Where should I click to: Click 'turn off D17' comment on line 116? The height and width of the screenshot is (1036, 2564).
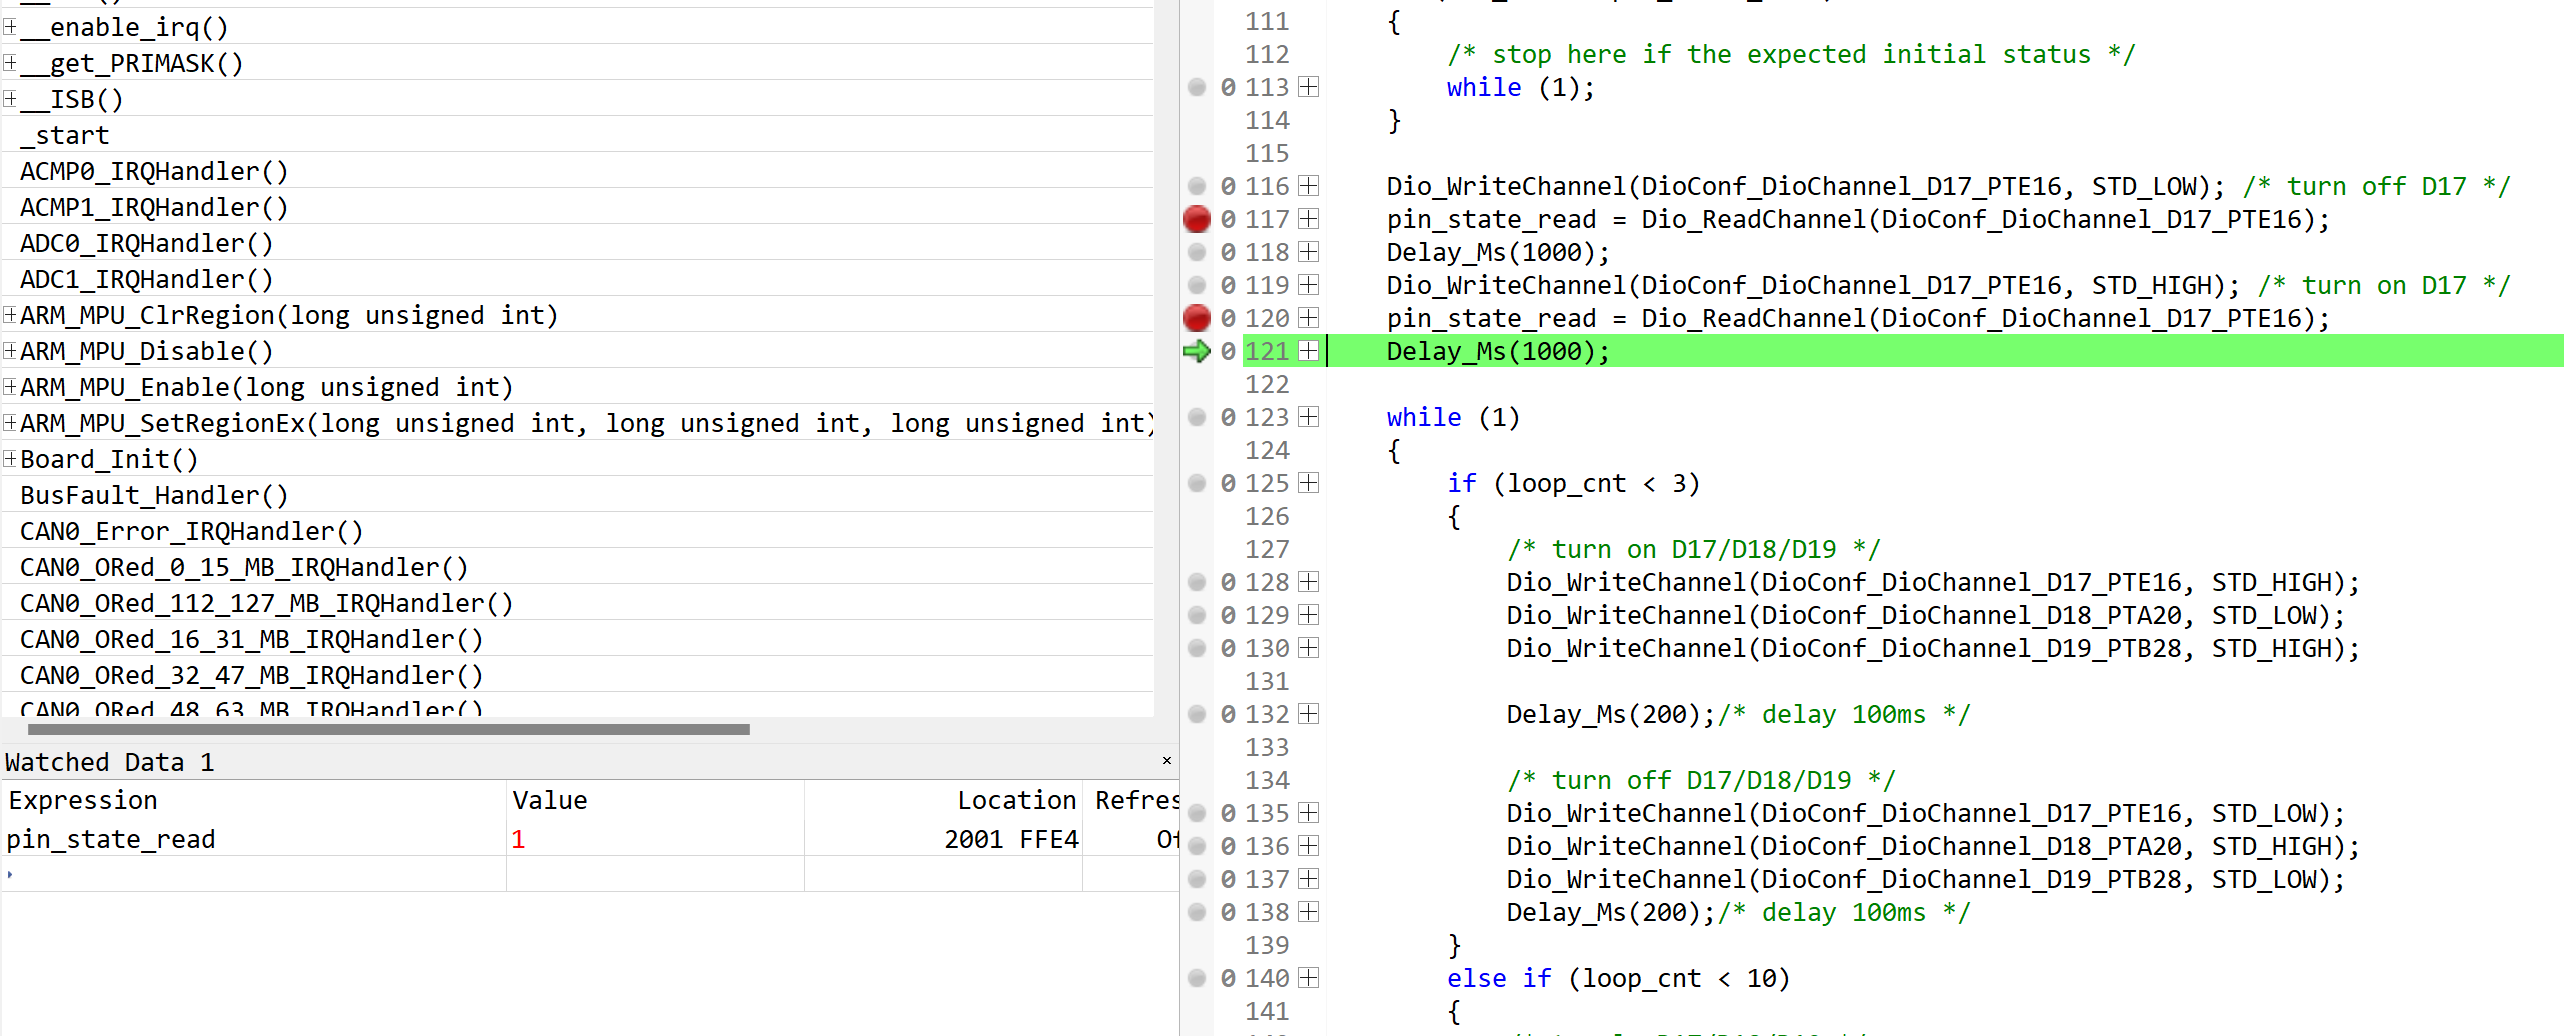pos(2376,186)
